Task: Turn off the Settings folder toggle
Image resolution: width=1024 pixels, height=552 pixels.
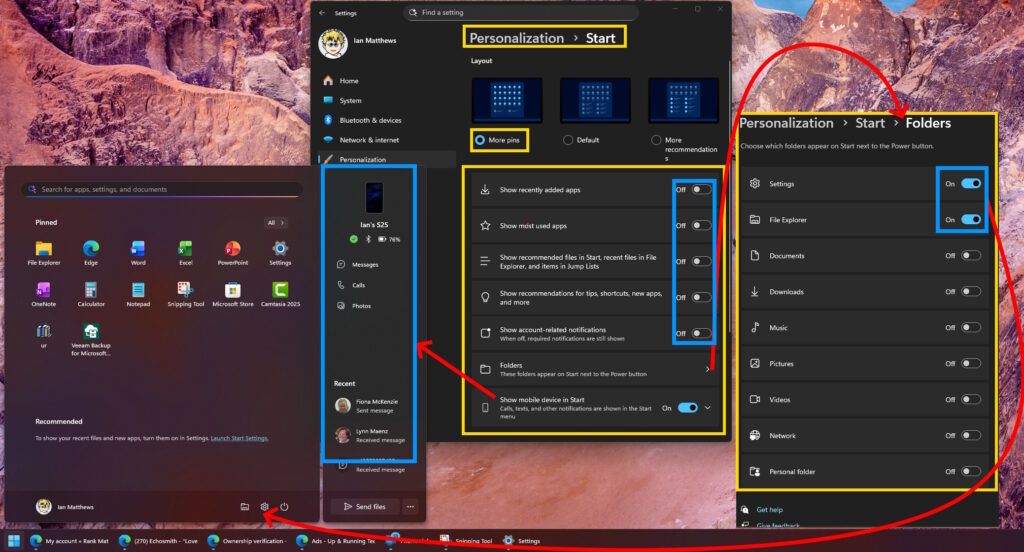Action: click(971, 184)
